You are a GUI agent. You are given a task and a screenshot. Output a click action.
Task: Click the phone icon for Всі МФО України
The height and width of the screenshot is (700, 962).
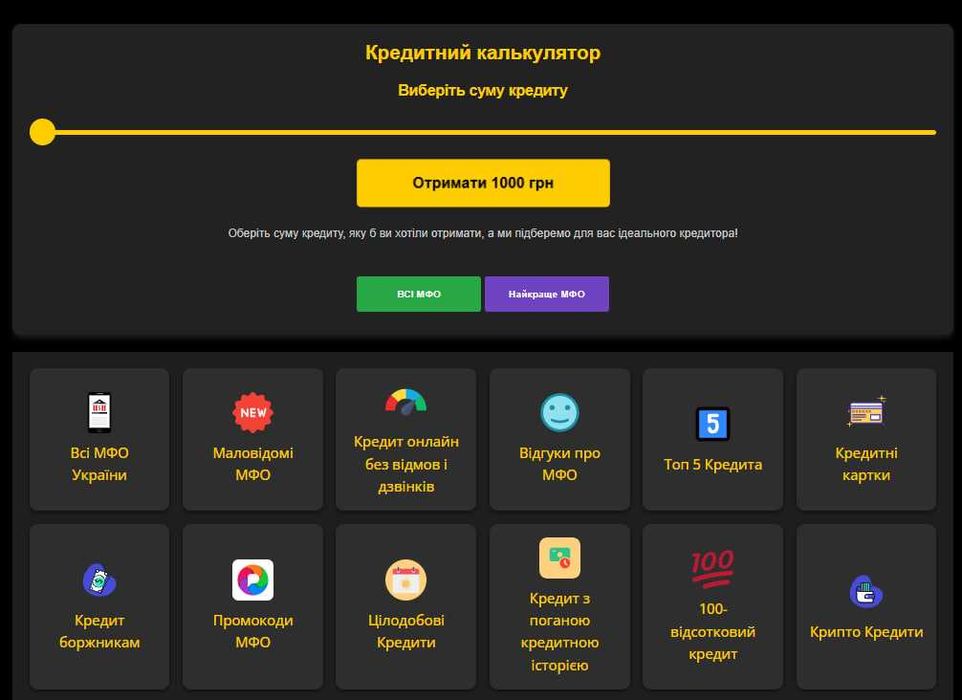[99, 412]
